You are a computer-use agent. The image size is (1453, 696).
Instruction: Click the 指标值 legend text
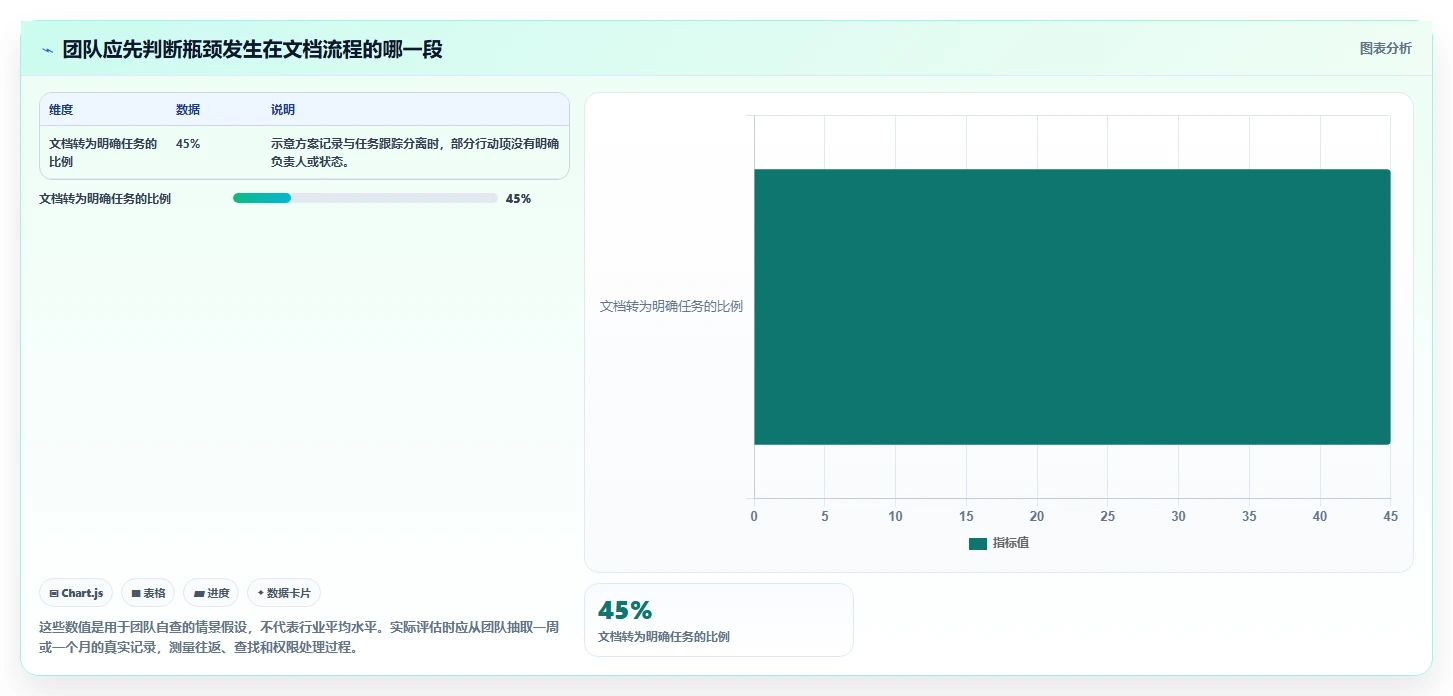1011,543
